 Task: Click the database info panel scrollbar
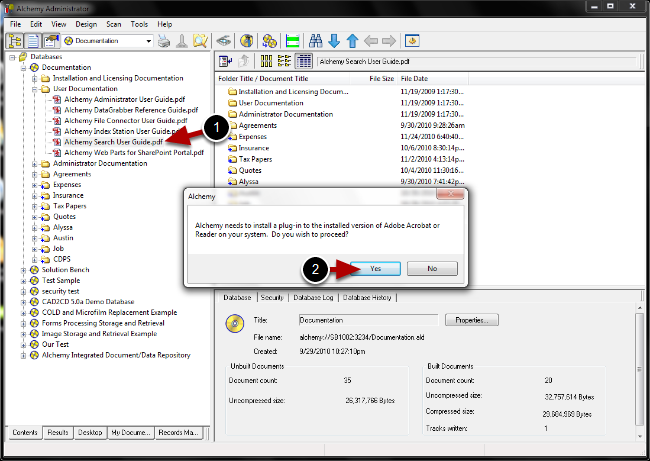(640, 370)
